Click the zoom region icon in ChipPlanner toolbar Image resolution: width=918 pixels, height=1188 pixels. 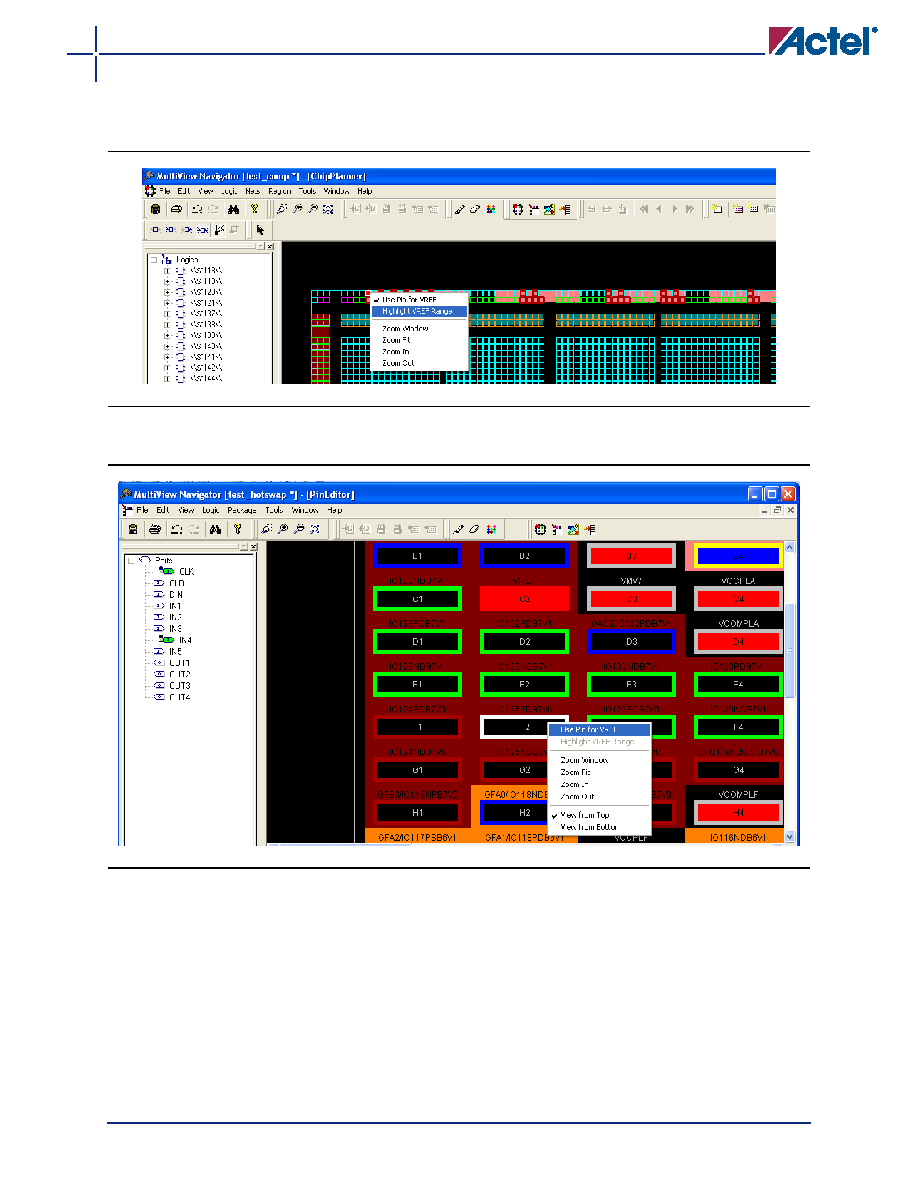click(x=327, y=209)
